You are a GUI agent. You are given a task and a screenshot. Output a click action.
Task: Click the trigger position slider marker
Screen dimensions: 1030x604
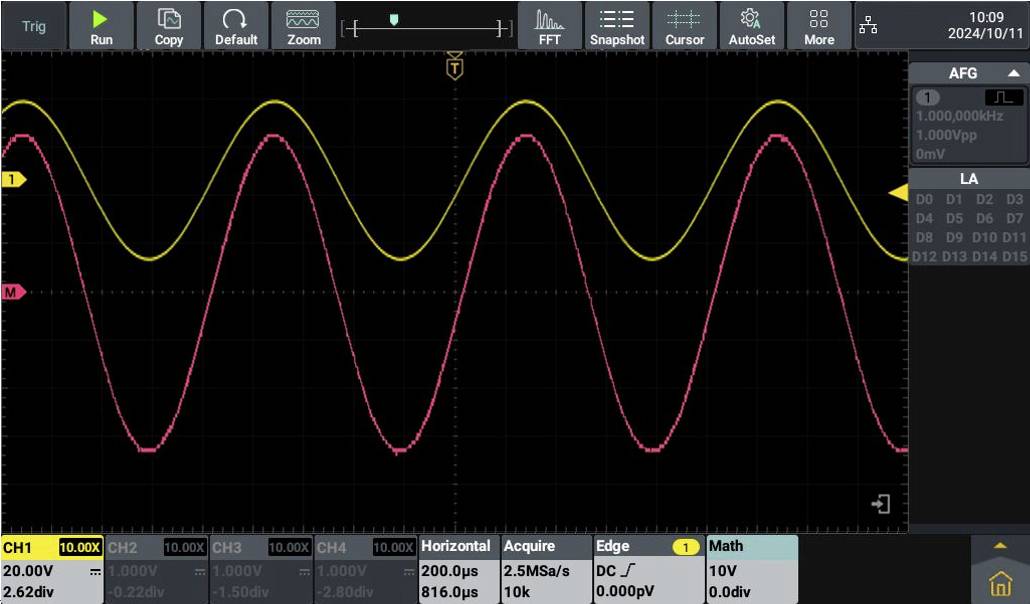tap(394, 17)
